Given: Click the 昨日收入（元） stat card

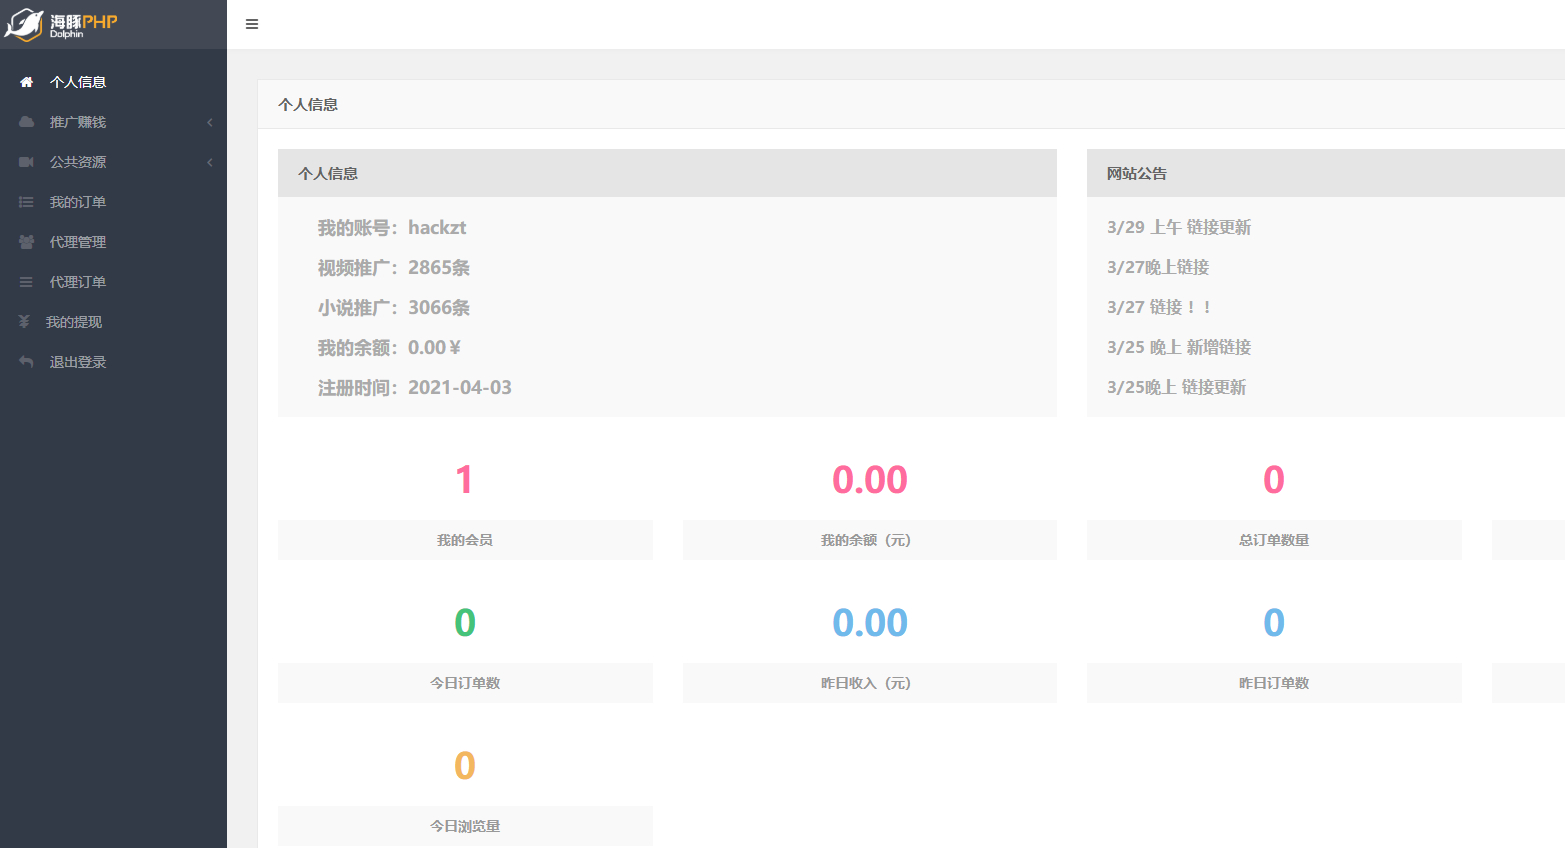Looking at the screenshot, I should [870, 648].
